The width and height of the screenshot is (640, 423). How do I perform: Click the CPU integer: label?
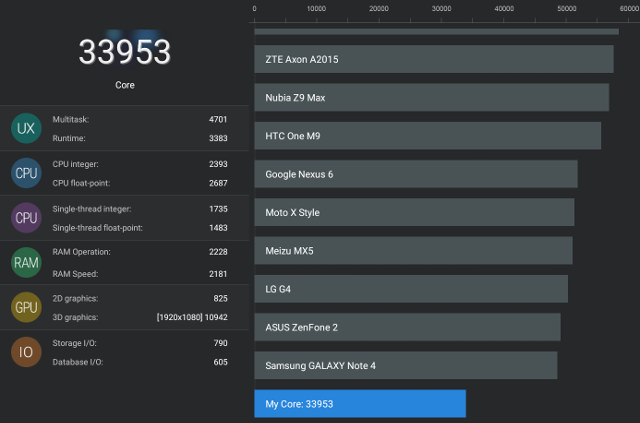(x=76, y=164)
